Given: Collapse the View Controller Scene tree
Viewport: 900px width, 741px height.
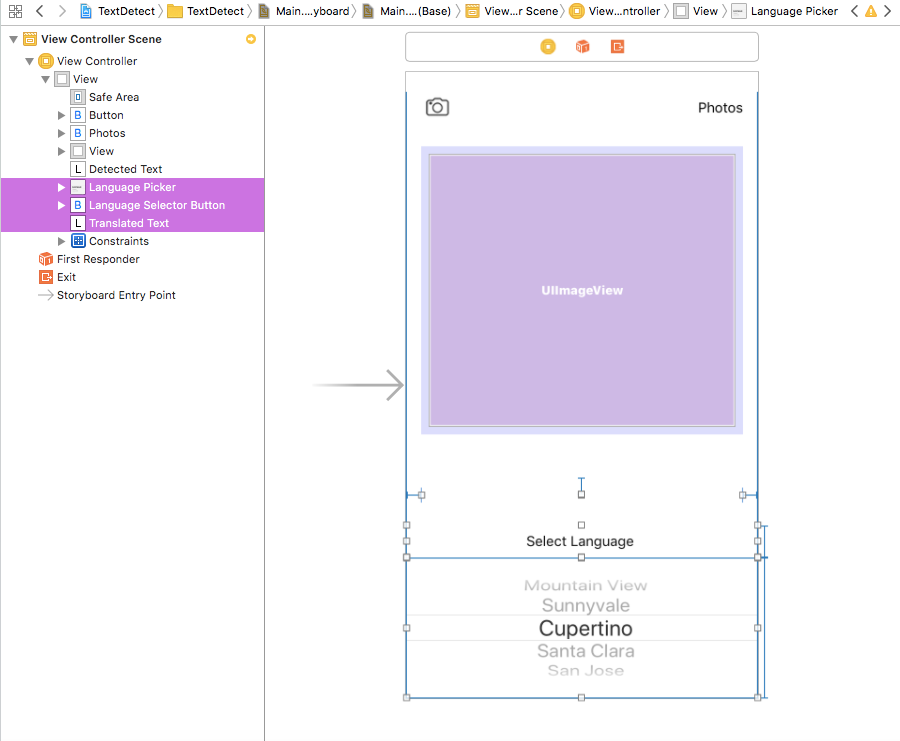Looking at the screenshot, I should tap(13, 39).
